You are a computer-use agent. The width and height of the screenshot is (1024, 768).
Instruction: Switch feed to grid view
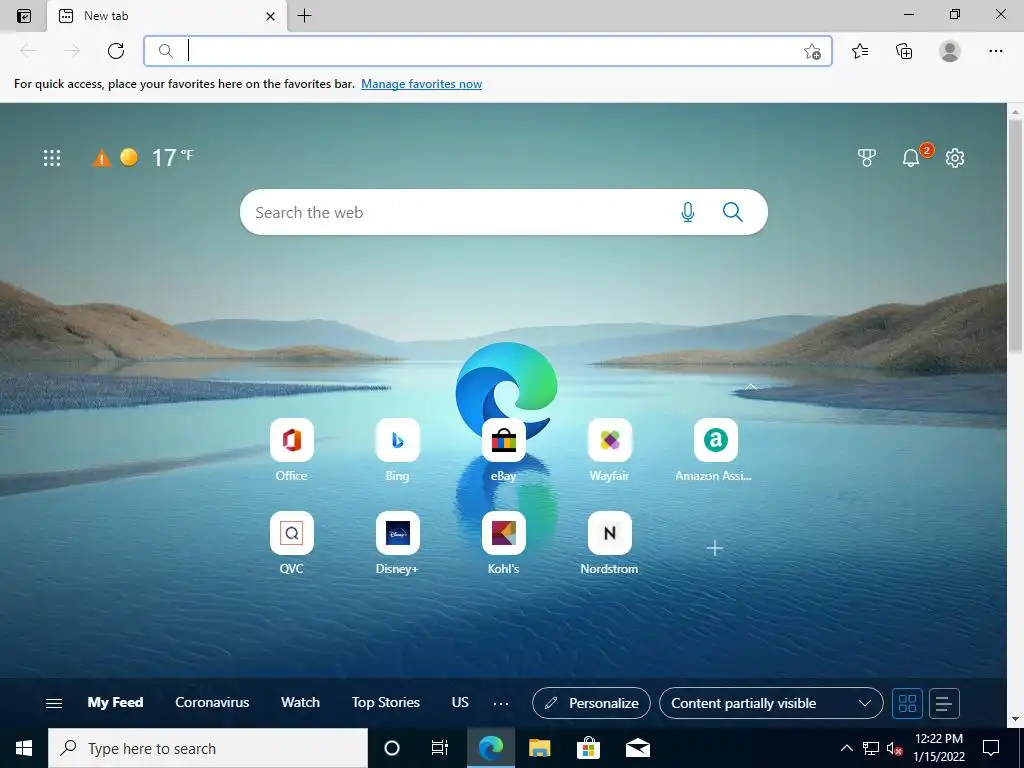907,703
